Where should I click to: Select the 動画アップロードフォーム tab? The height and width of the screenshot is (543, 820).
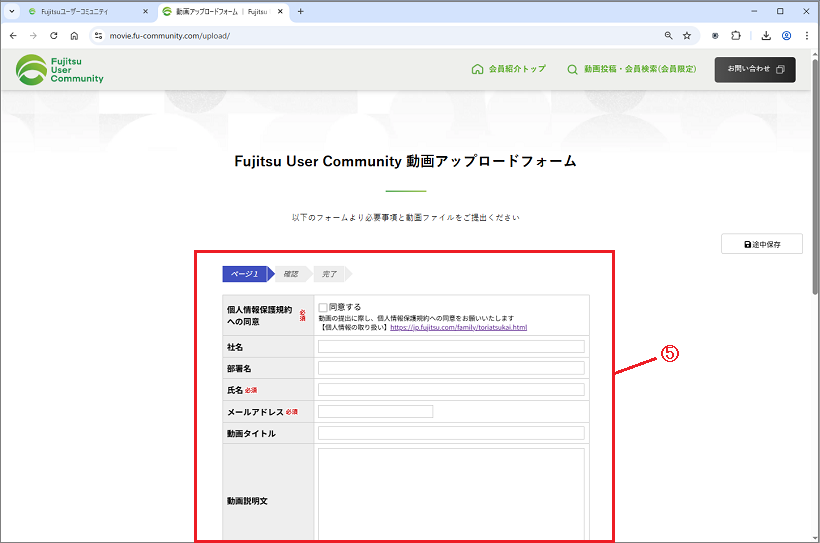click(223, 12)
